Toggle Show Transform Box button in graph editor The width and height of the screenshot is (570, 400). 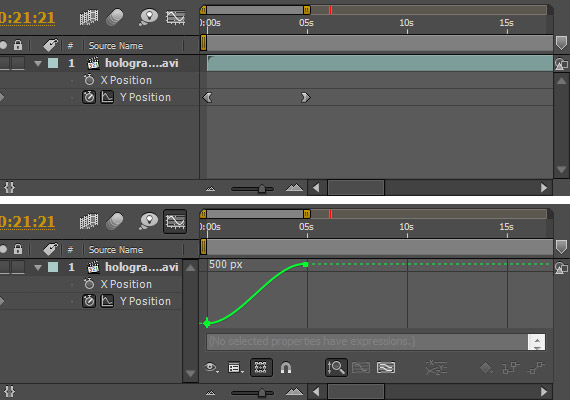(261, 368)
